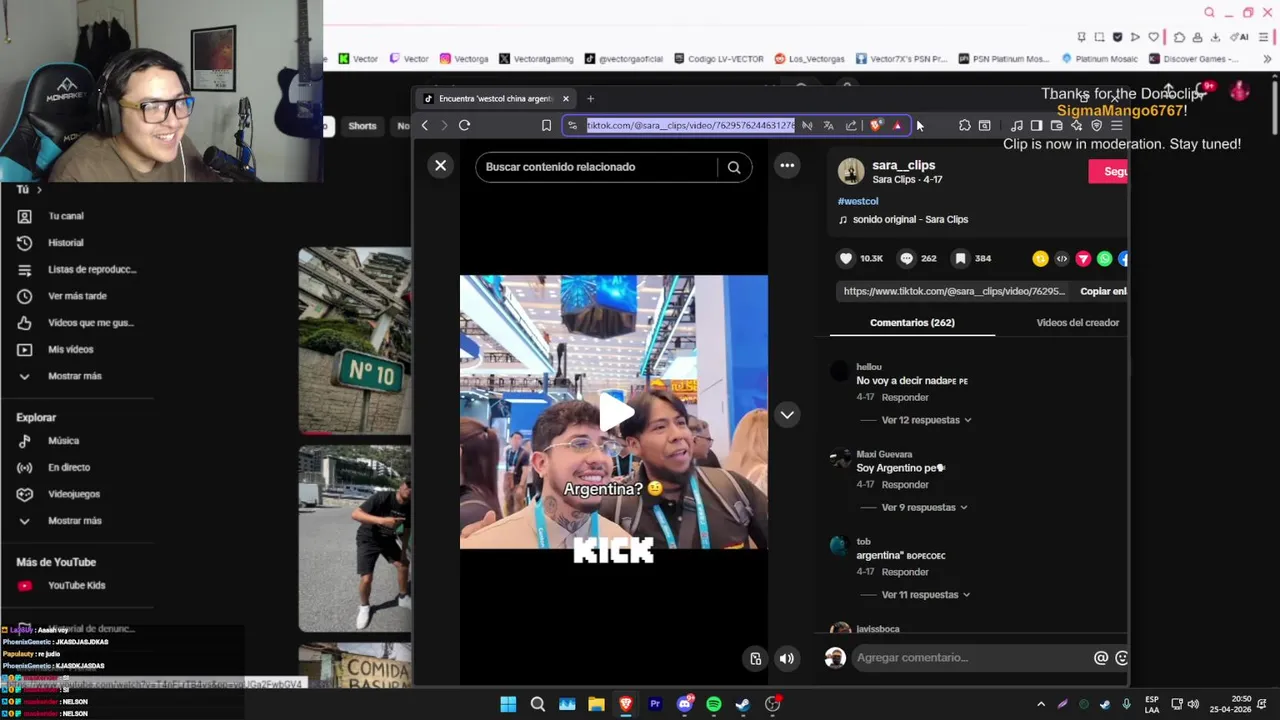The width and height of the screenshot is (1280, 720).
Task: Click search magnifier in Buscar contenido relacionado
Action: coord(734,167)
